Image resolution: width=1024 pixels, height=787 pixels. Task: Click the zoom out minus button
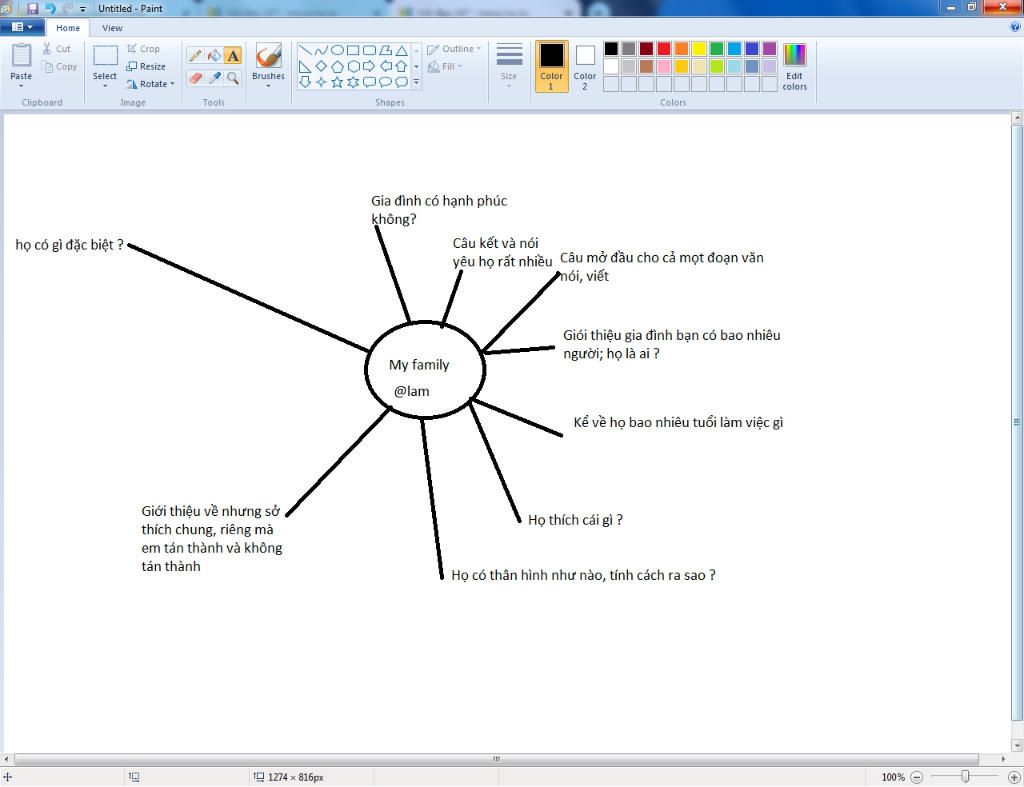tap(916, 777)
